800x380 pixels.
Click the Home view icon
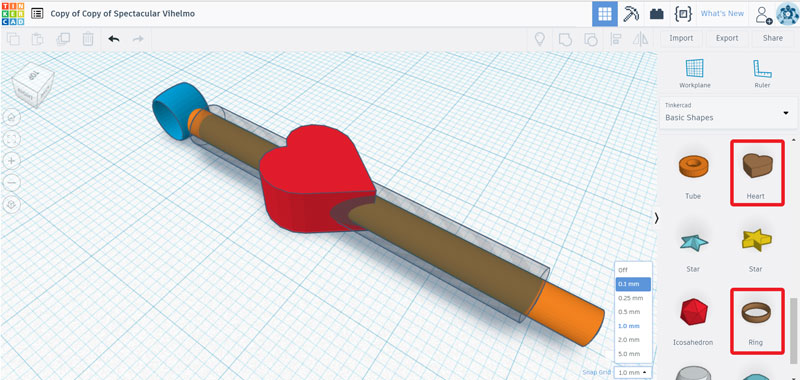pyautogui.click(x=12, y=117)
